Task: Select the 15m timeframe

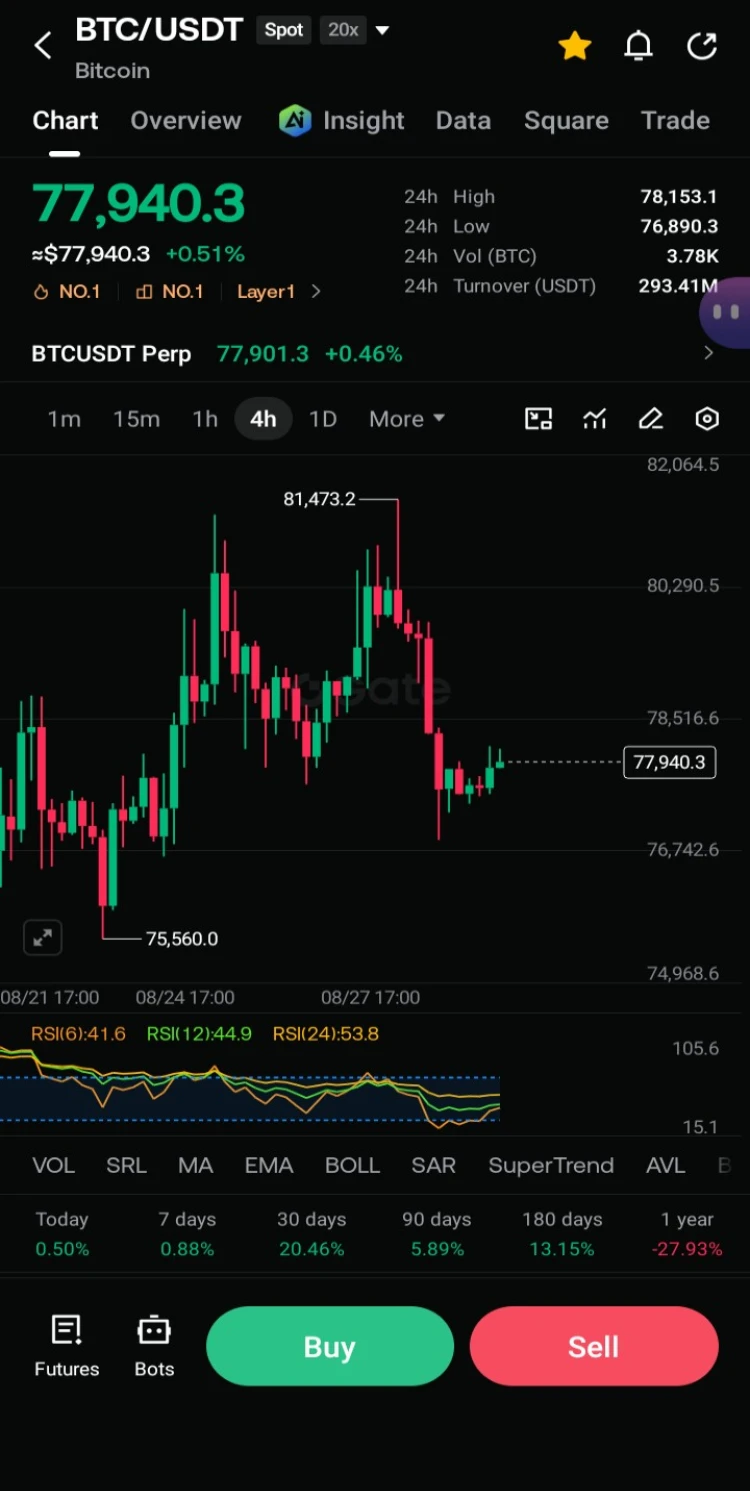Action: [x=136, y=419]
